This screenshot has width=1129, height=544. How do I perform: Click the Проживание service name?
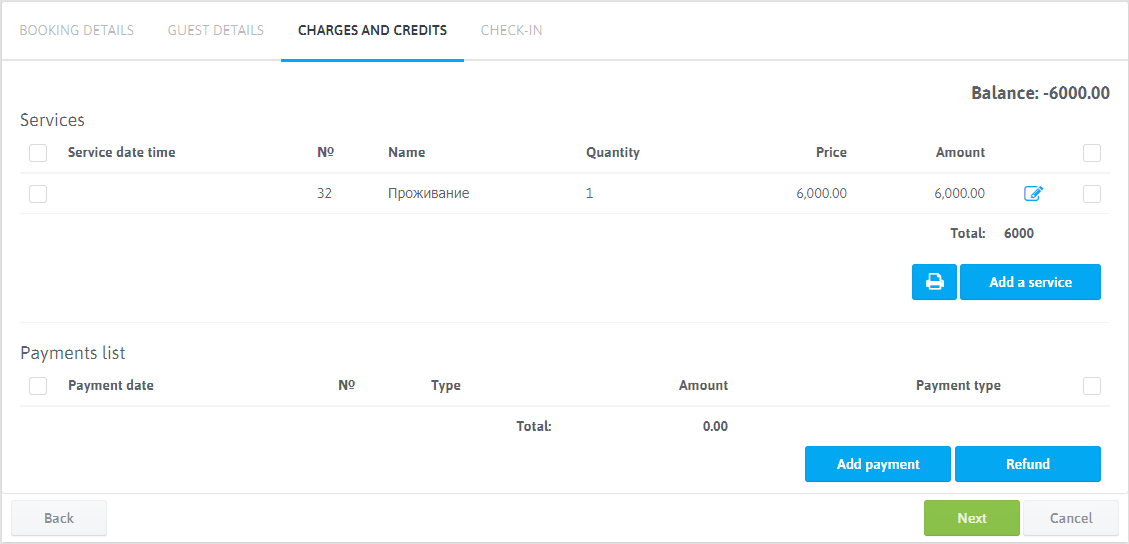tap(428, 194)
